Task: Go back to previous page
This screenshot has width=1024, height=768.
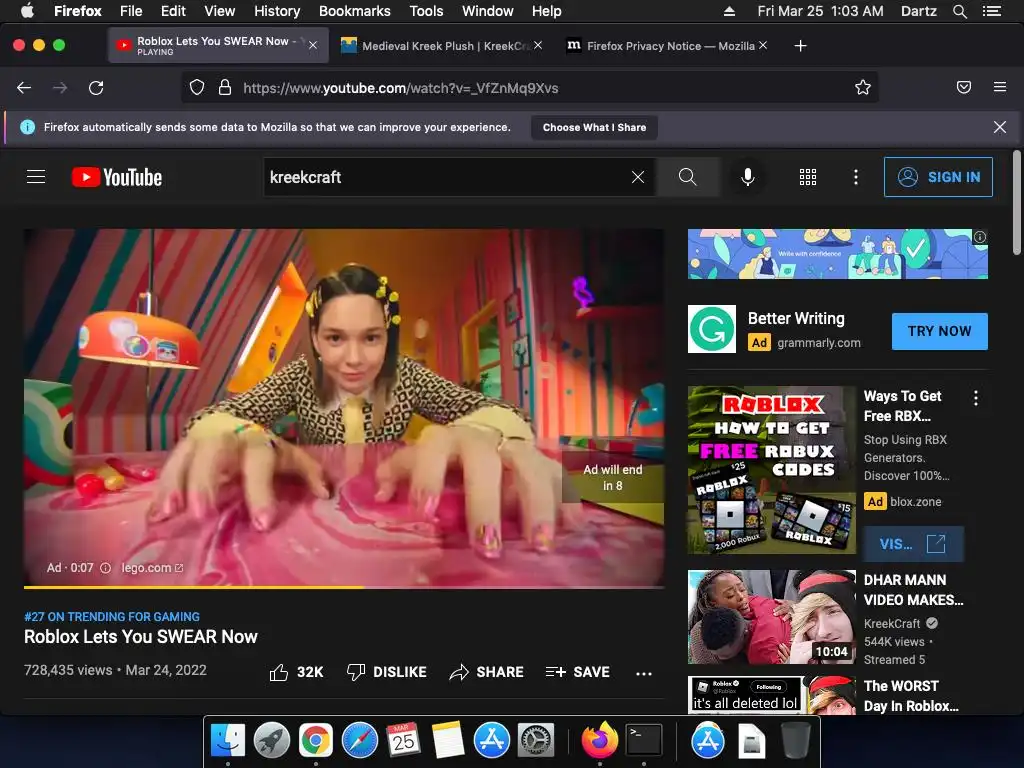Action: click(x=24, y=88)
